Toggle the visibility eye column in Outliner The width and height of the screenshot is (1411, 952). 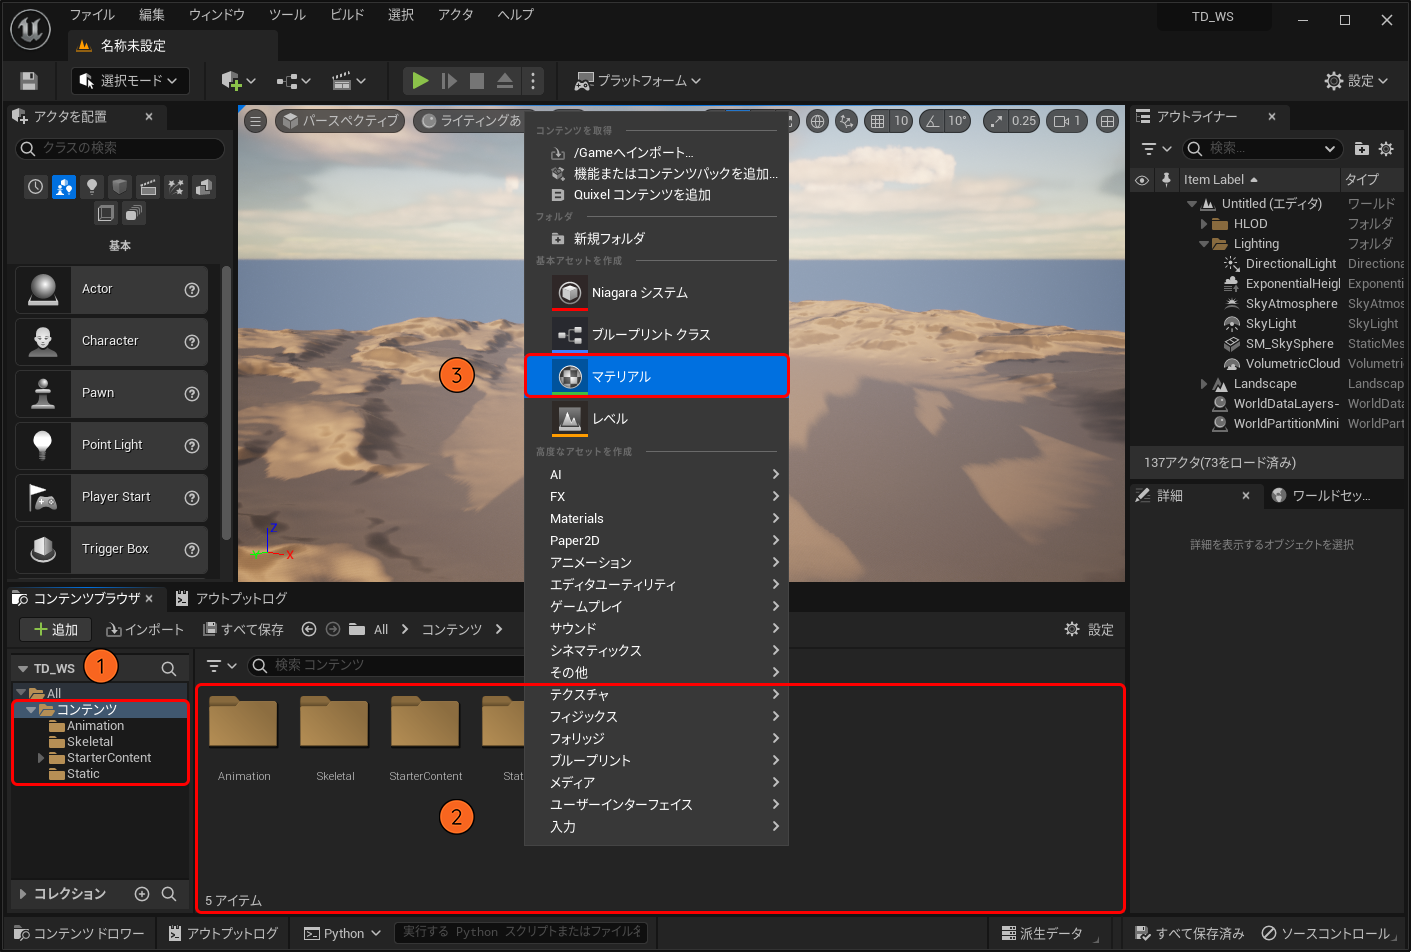[x=1142, y=180]
